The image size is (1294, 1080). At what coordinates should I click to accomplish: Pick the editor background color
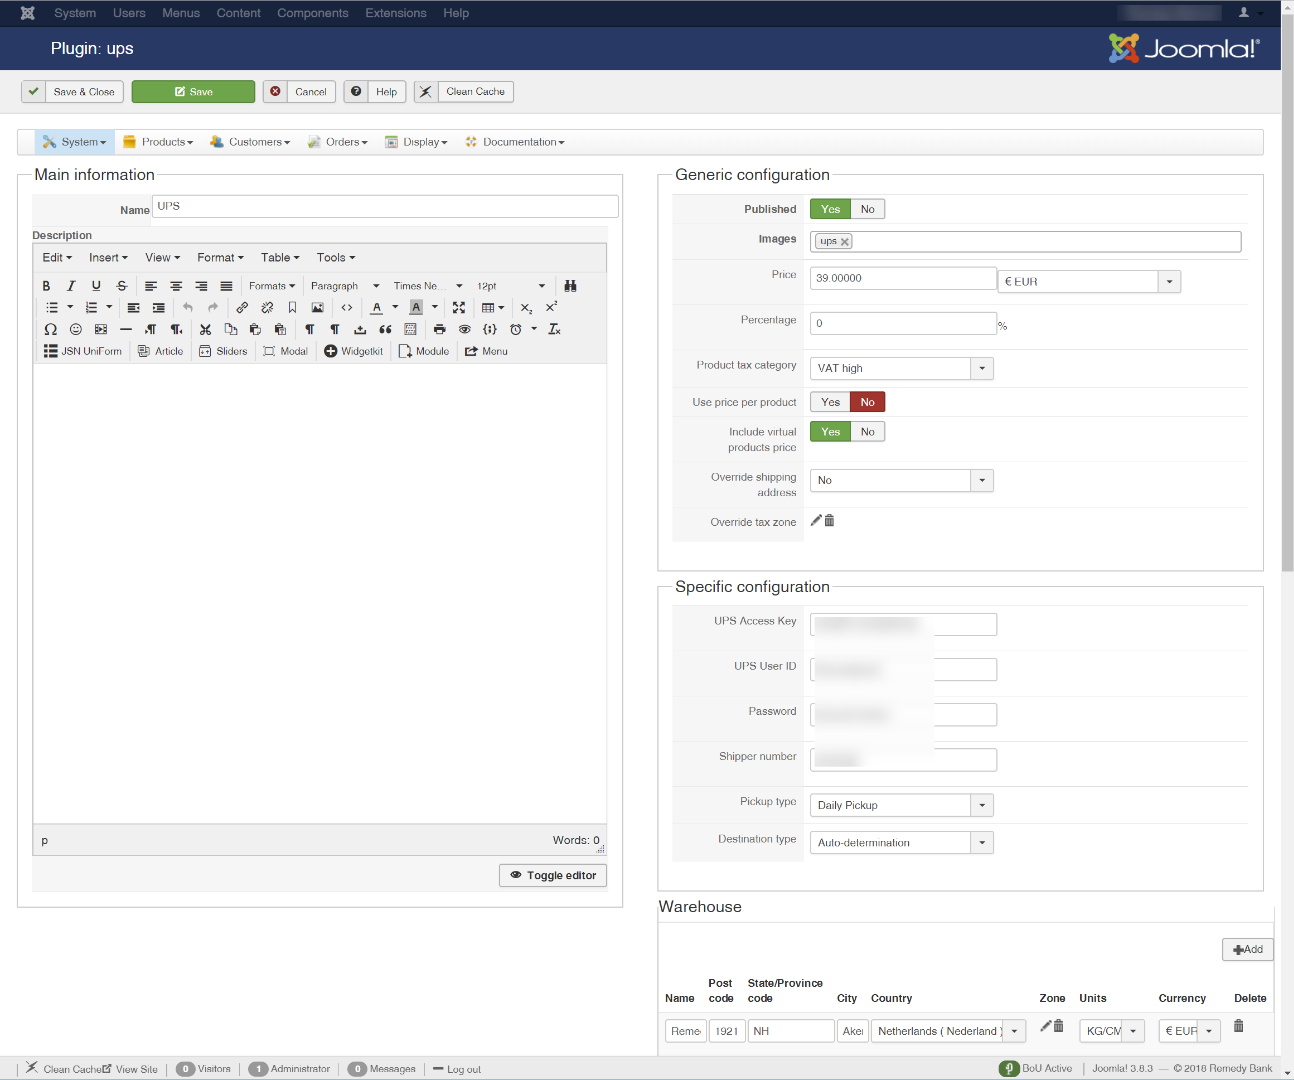coord(417,308)
